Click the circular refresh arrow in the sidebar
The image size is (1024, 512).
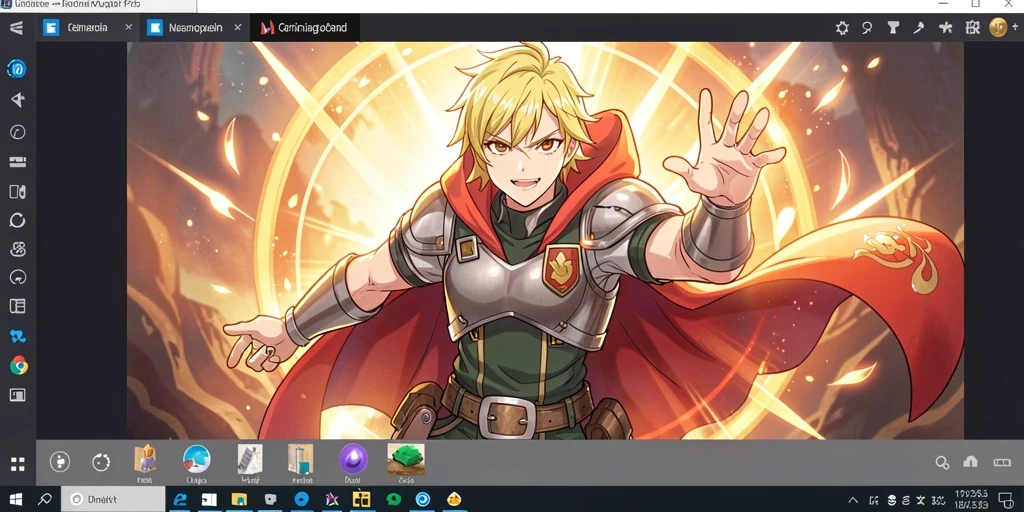point(18,220)
